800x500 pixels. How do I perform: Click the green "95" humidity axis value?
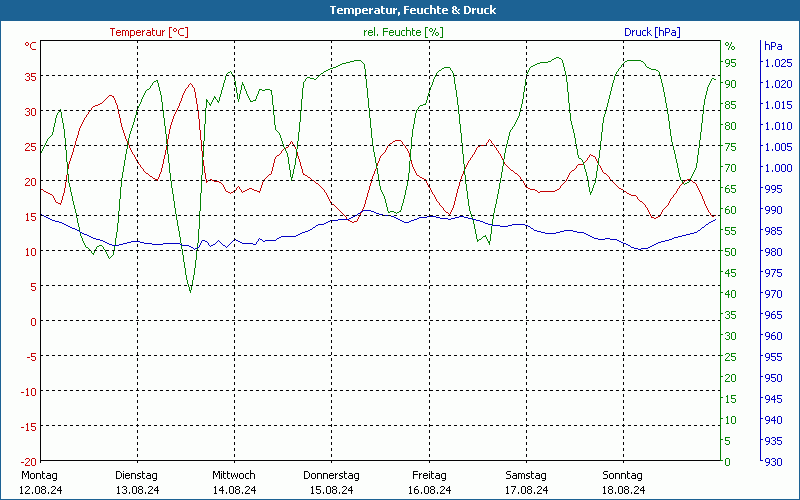(731, 63)
